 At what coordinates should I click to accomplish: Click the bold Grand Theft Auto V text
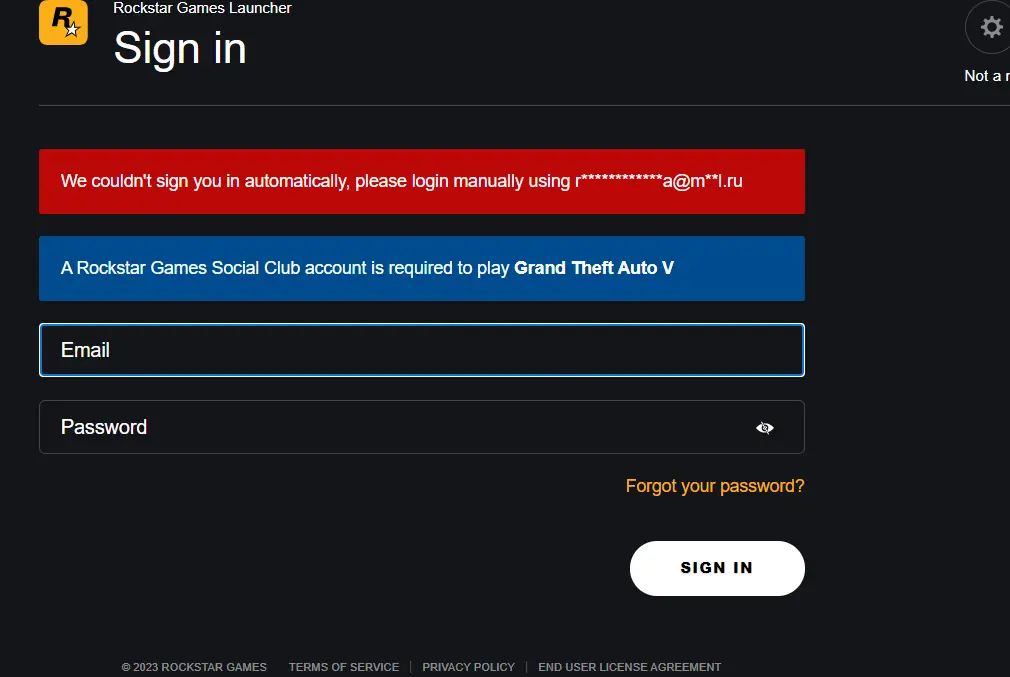(594, 268)
